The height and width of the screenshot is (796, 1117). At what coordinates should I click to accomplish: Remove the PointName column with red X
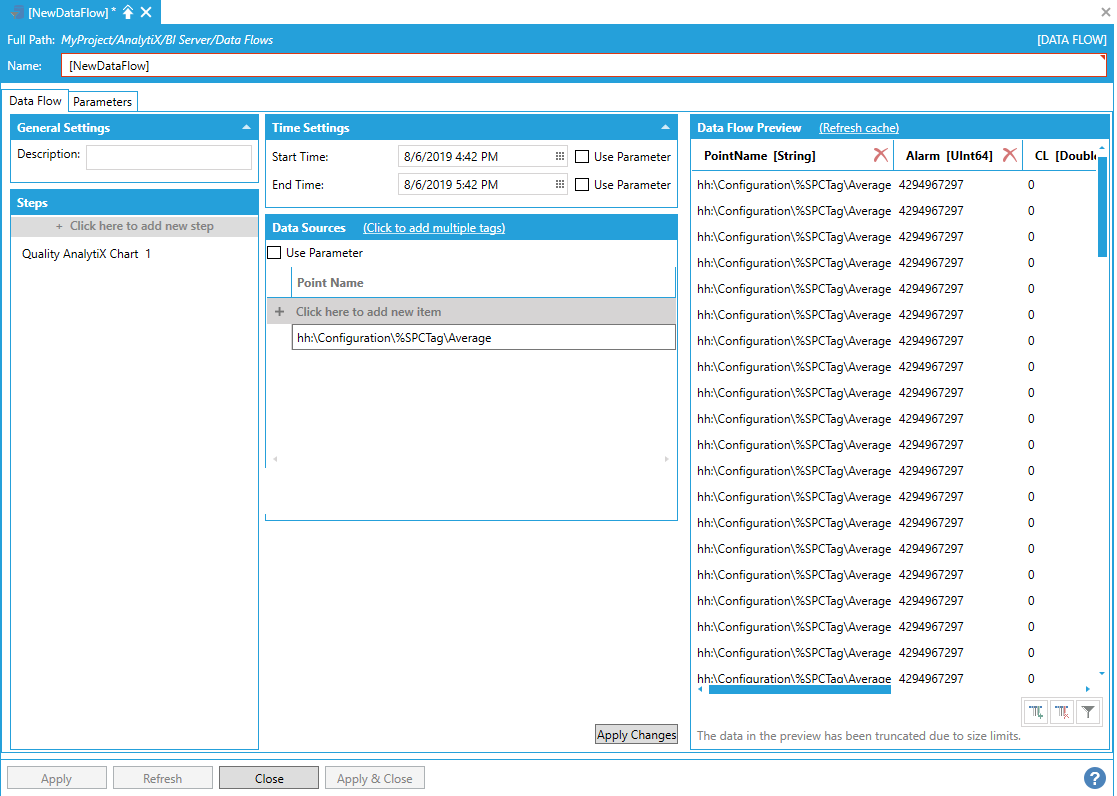[880, 155]
